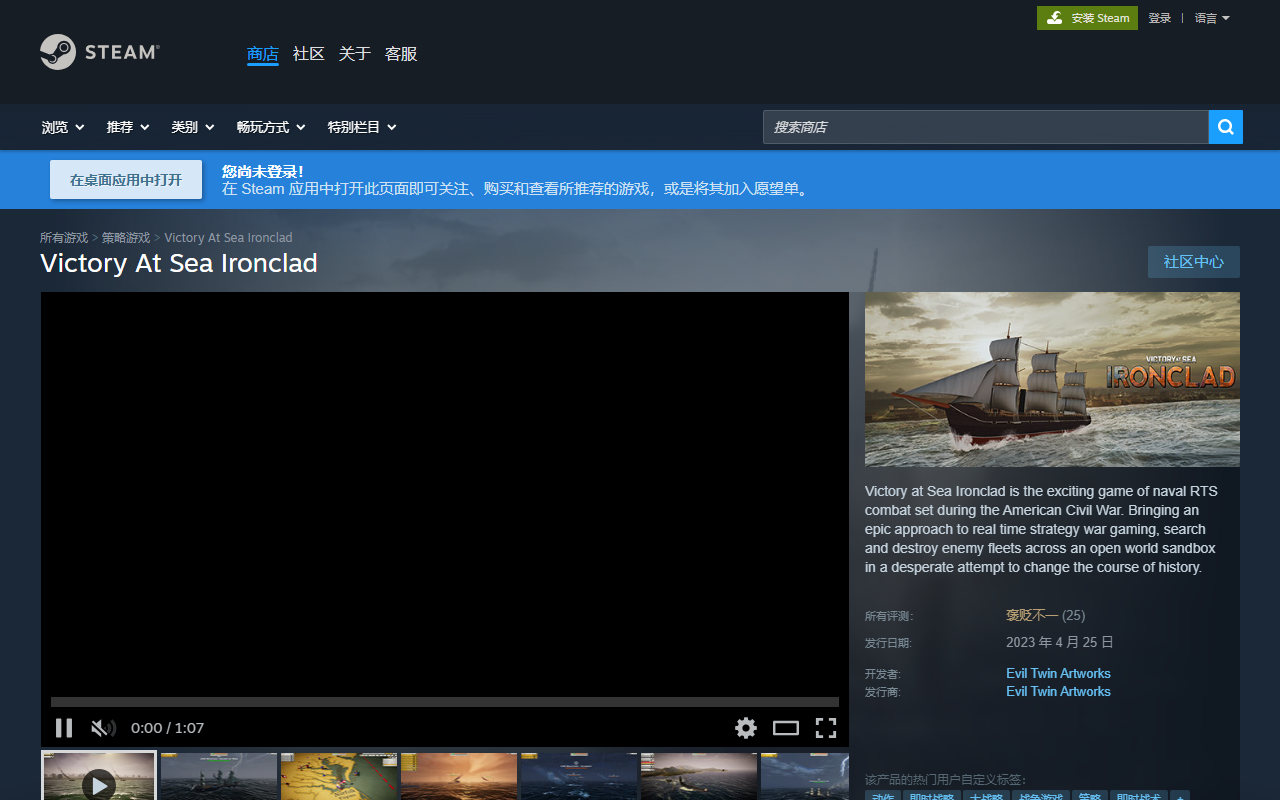Seek on the video progress bar
1280x800 pixels.
(445, 702)
